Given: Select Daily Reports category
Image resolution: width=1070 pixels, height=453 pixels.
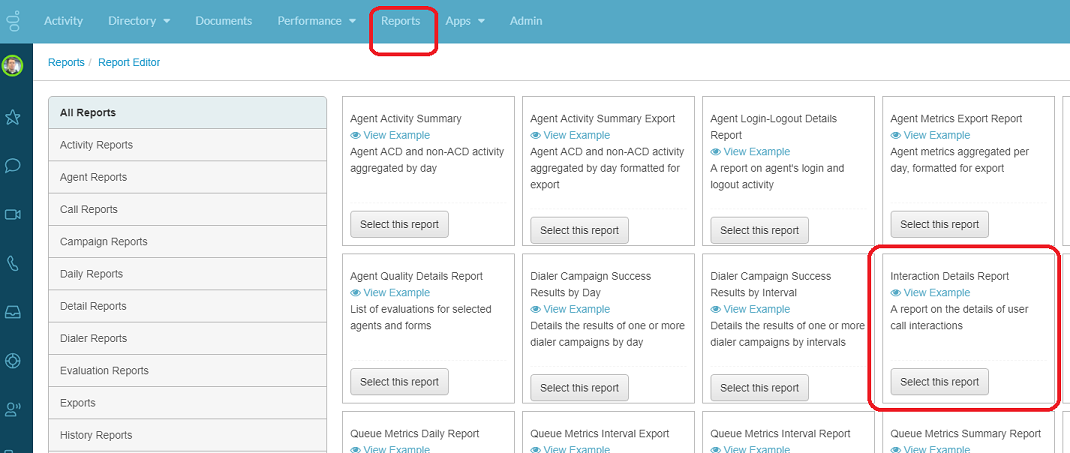Looking at the screenshot, I should tap(188, 274).
